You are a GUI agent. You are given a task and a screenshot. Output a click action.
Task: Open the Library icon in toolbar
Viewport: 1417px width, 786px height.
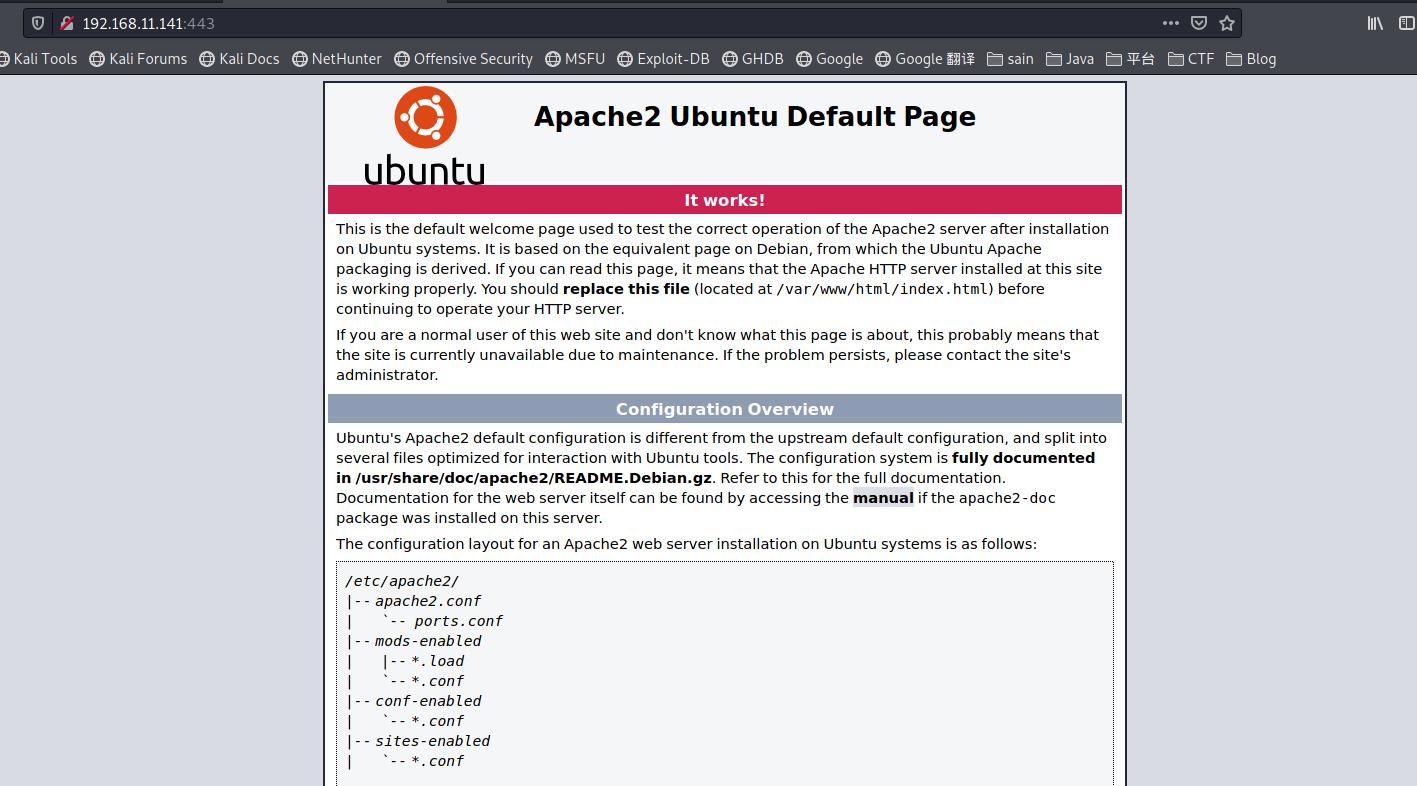[1375, 23]
